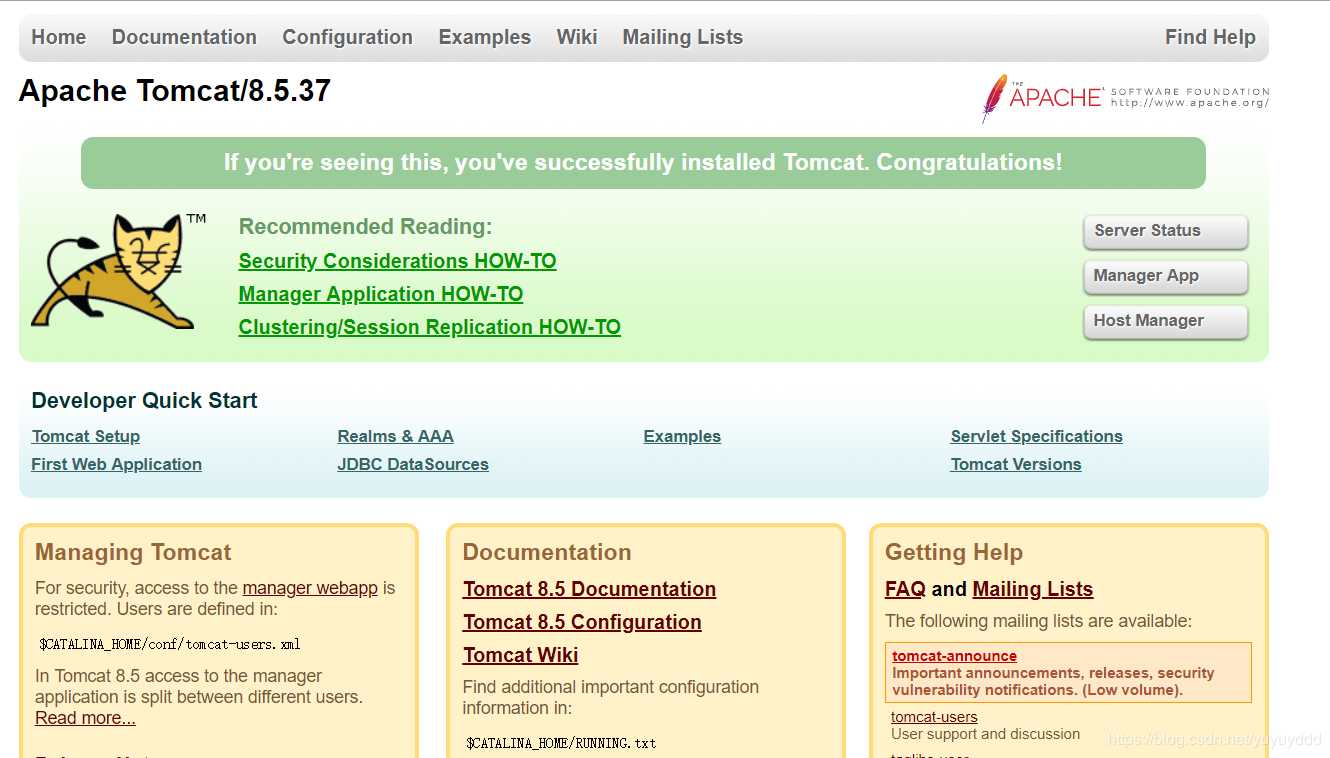1330x758 pixels.
Task: Open the Manager App button
Action: 1166,276
